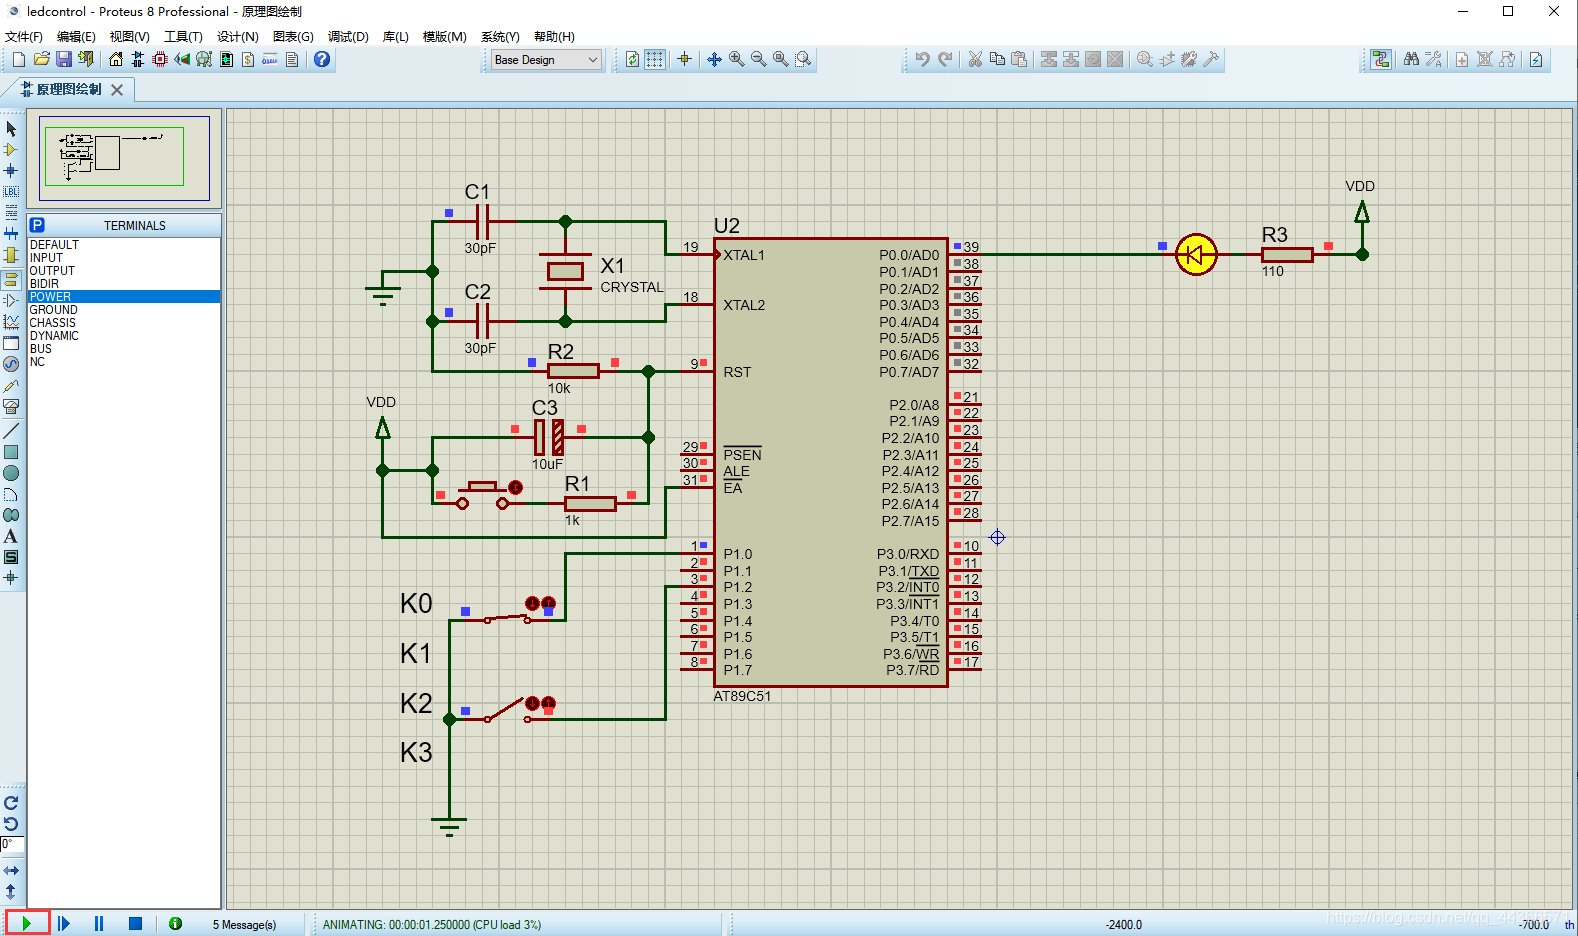This screenshot has width=1578, height=936.
Task: Select POWER terminal in list
Action: click(124, 297)
